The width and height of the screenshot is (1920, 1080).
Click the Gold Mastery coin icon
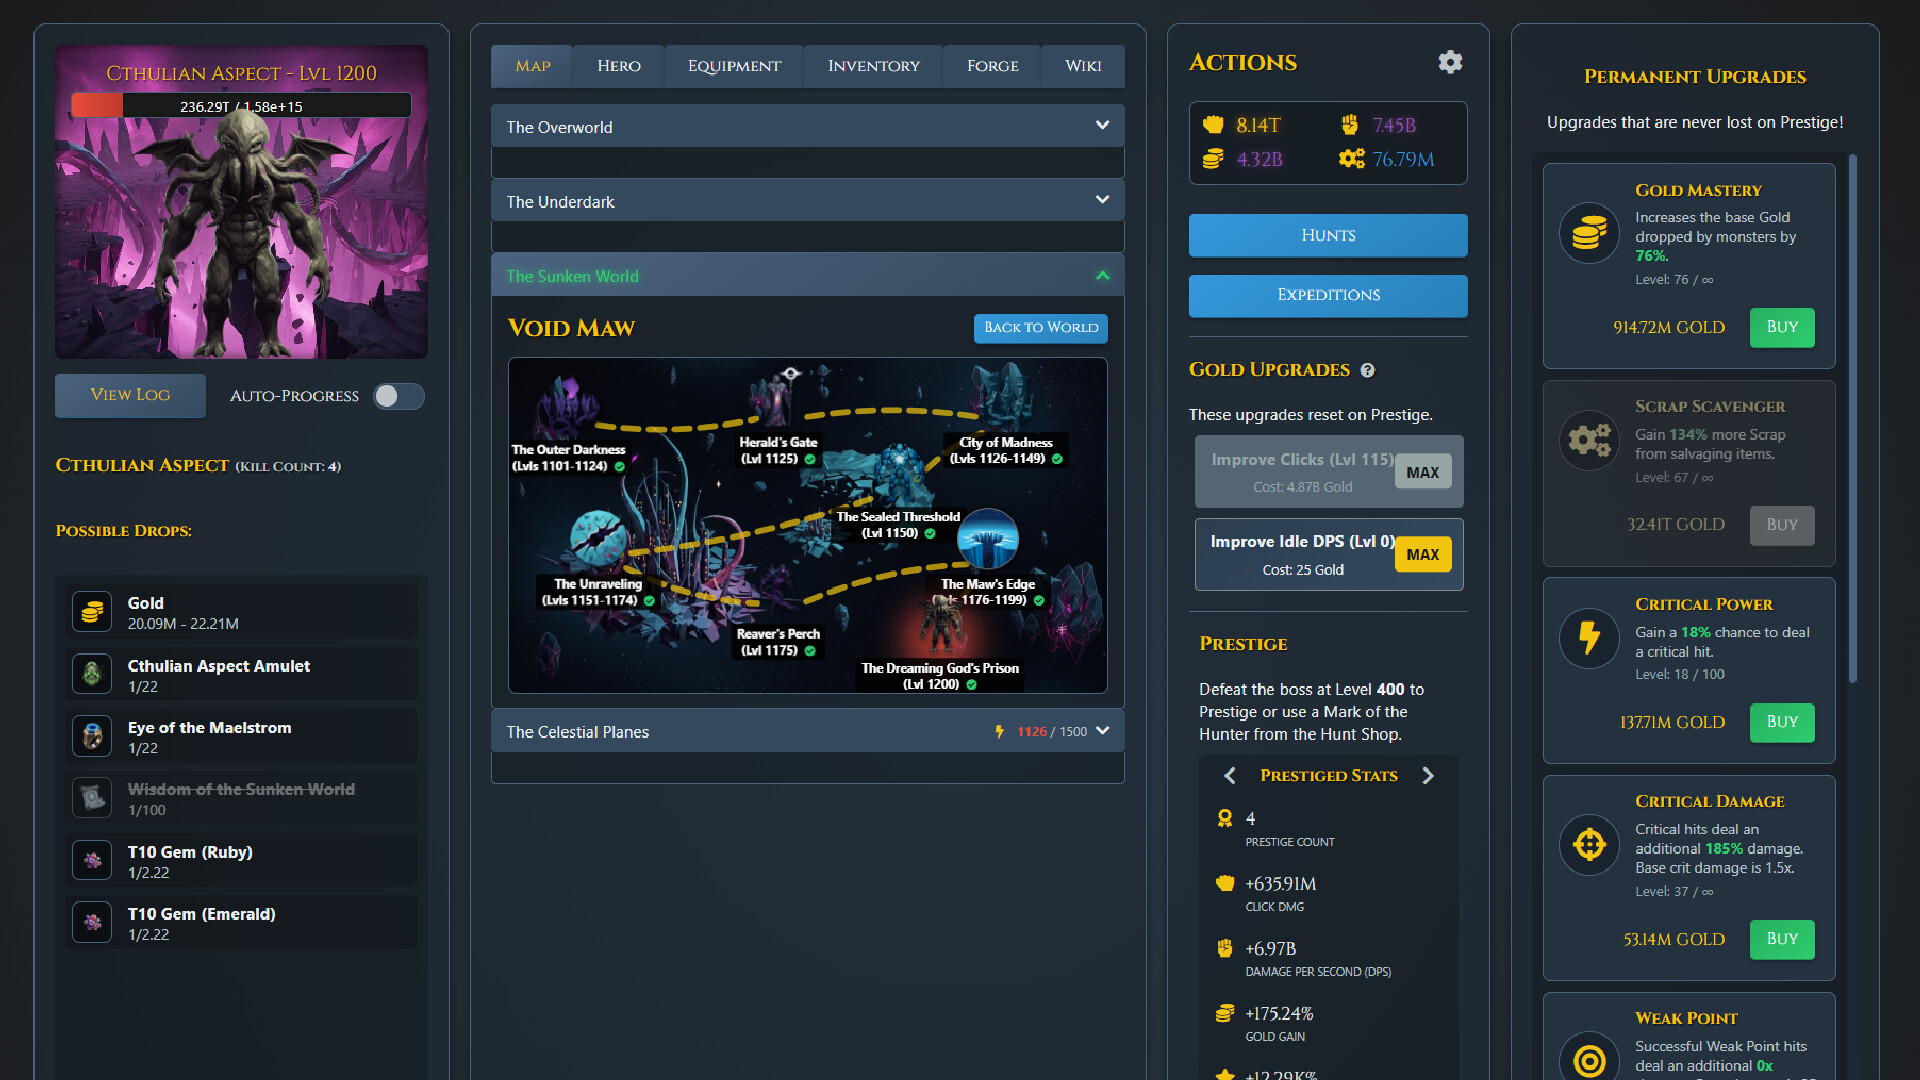[x=1589, y=232]
